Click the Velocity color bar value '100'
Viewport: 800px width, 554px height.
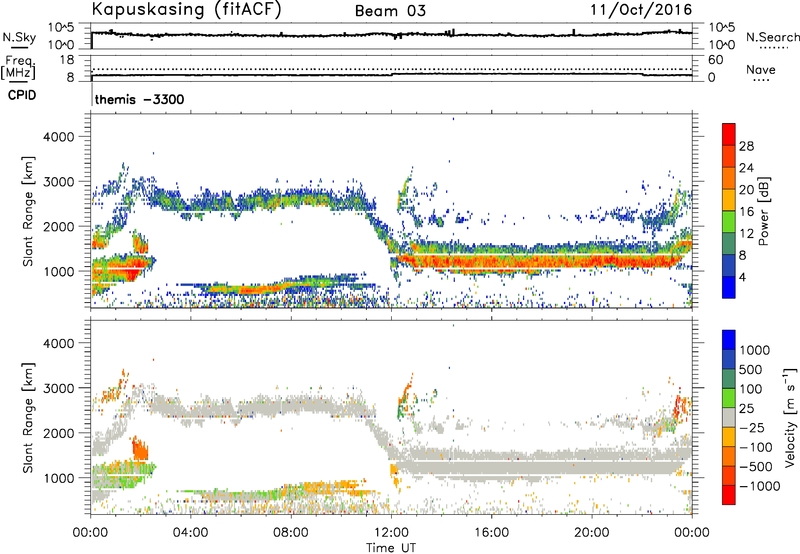[750, 389]
